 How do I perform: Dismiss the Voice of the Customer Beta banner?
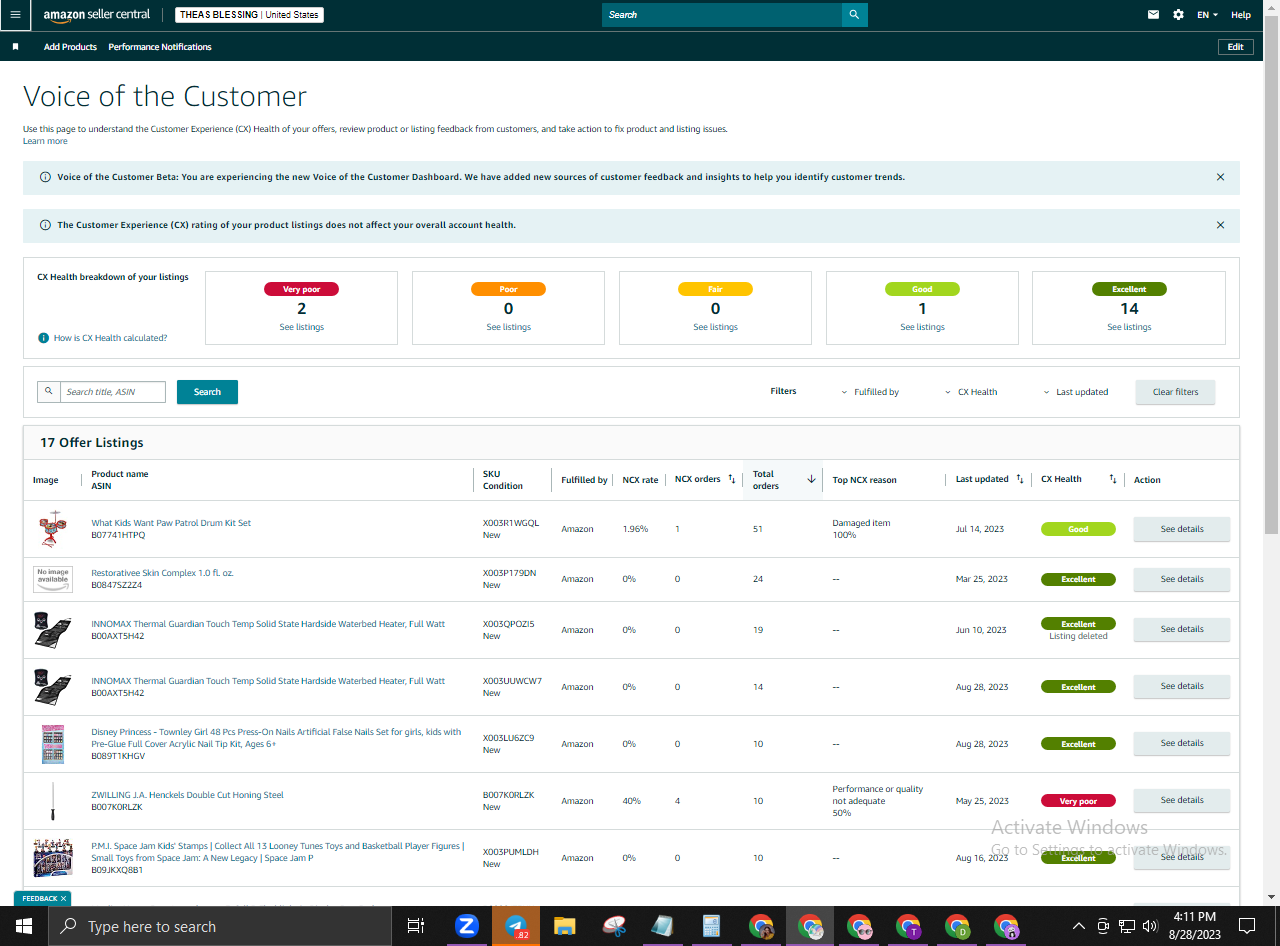pos(1220,177)
